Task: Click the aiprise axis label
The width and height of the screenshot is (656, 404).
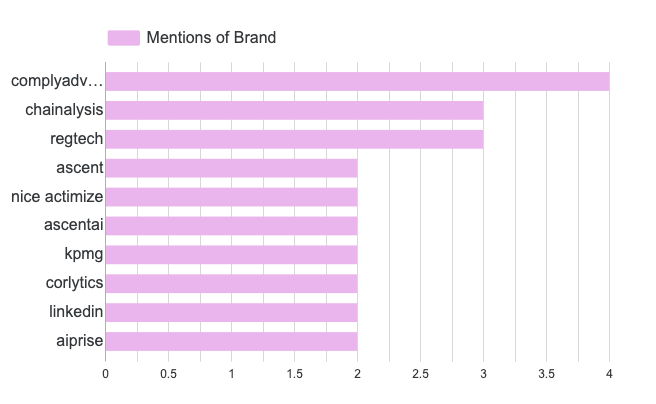Action: [79, 342]
